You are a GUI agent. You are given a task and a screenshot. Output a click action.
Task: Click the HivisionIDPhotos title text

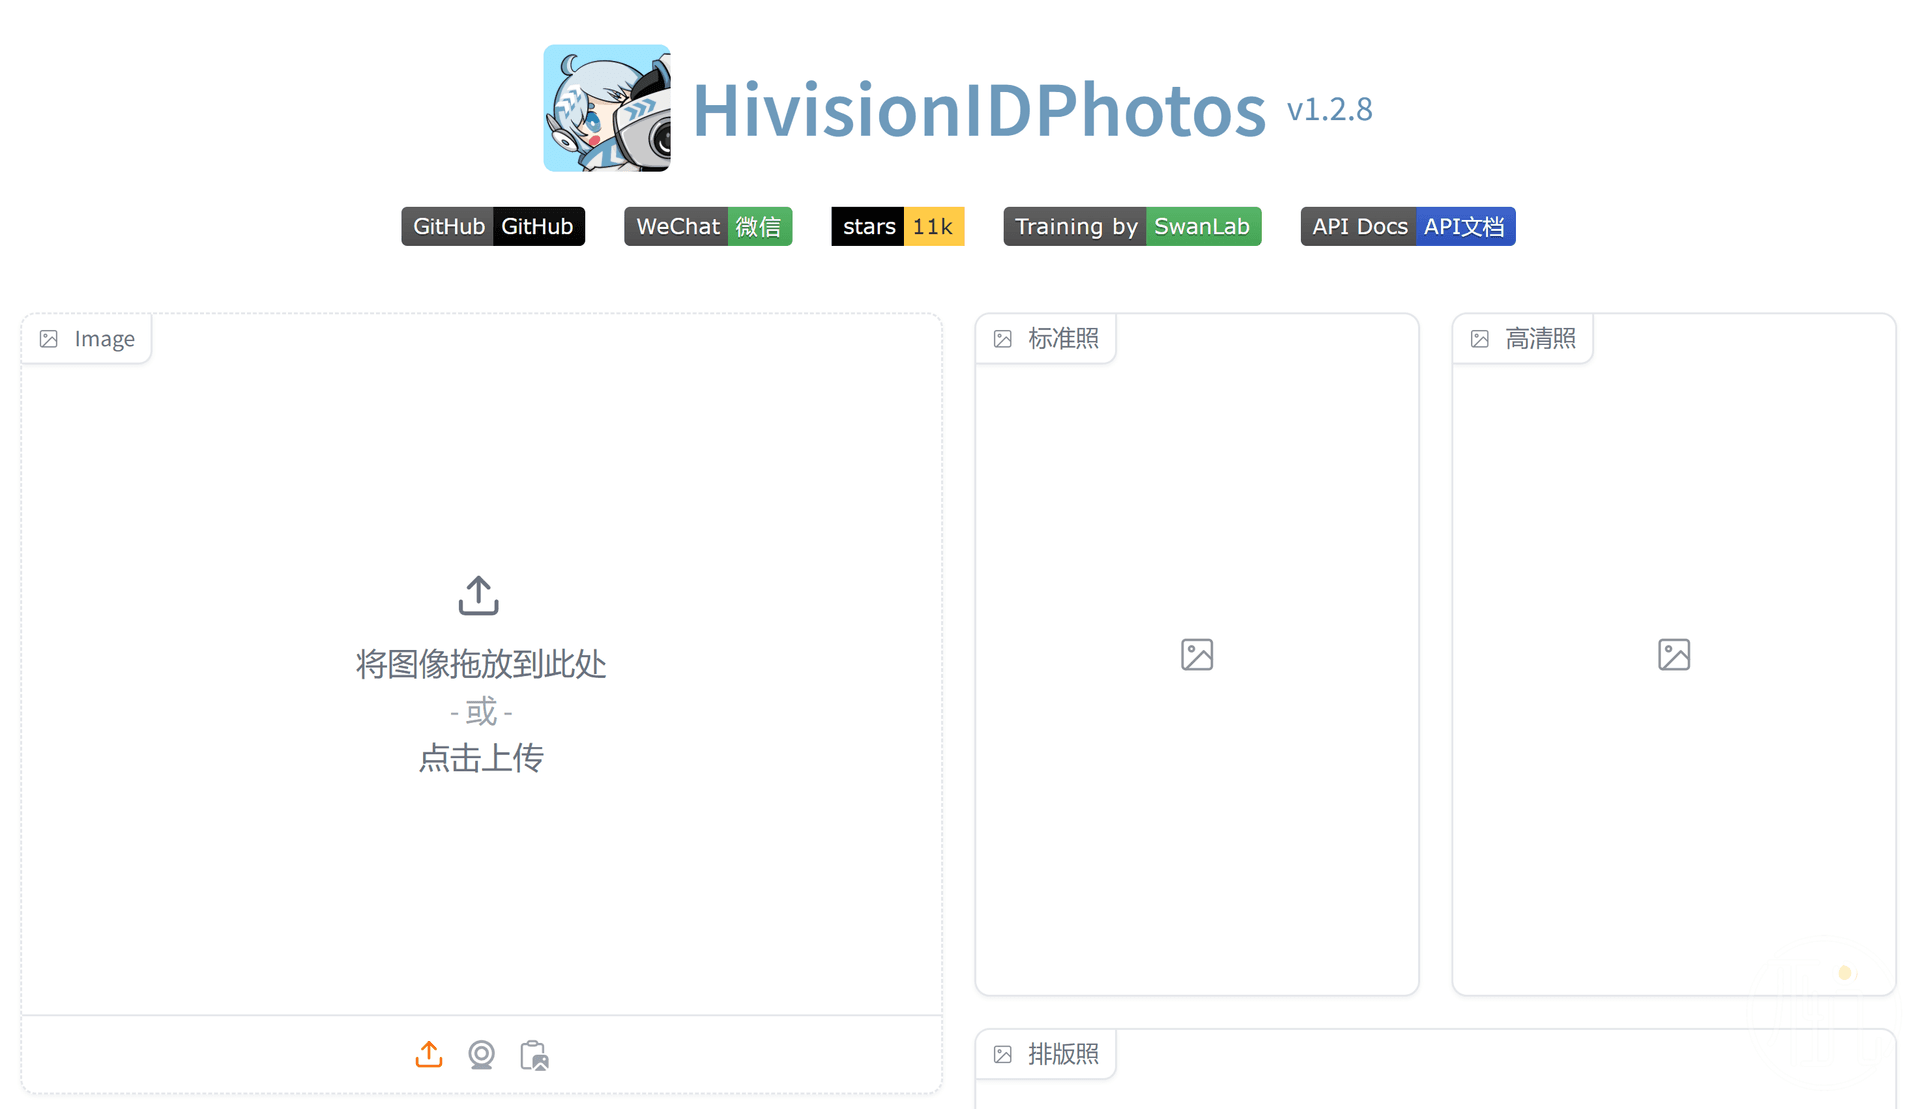979,109
